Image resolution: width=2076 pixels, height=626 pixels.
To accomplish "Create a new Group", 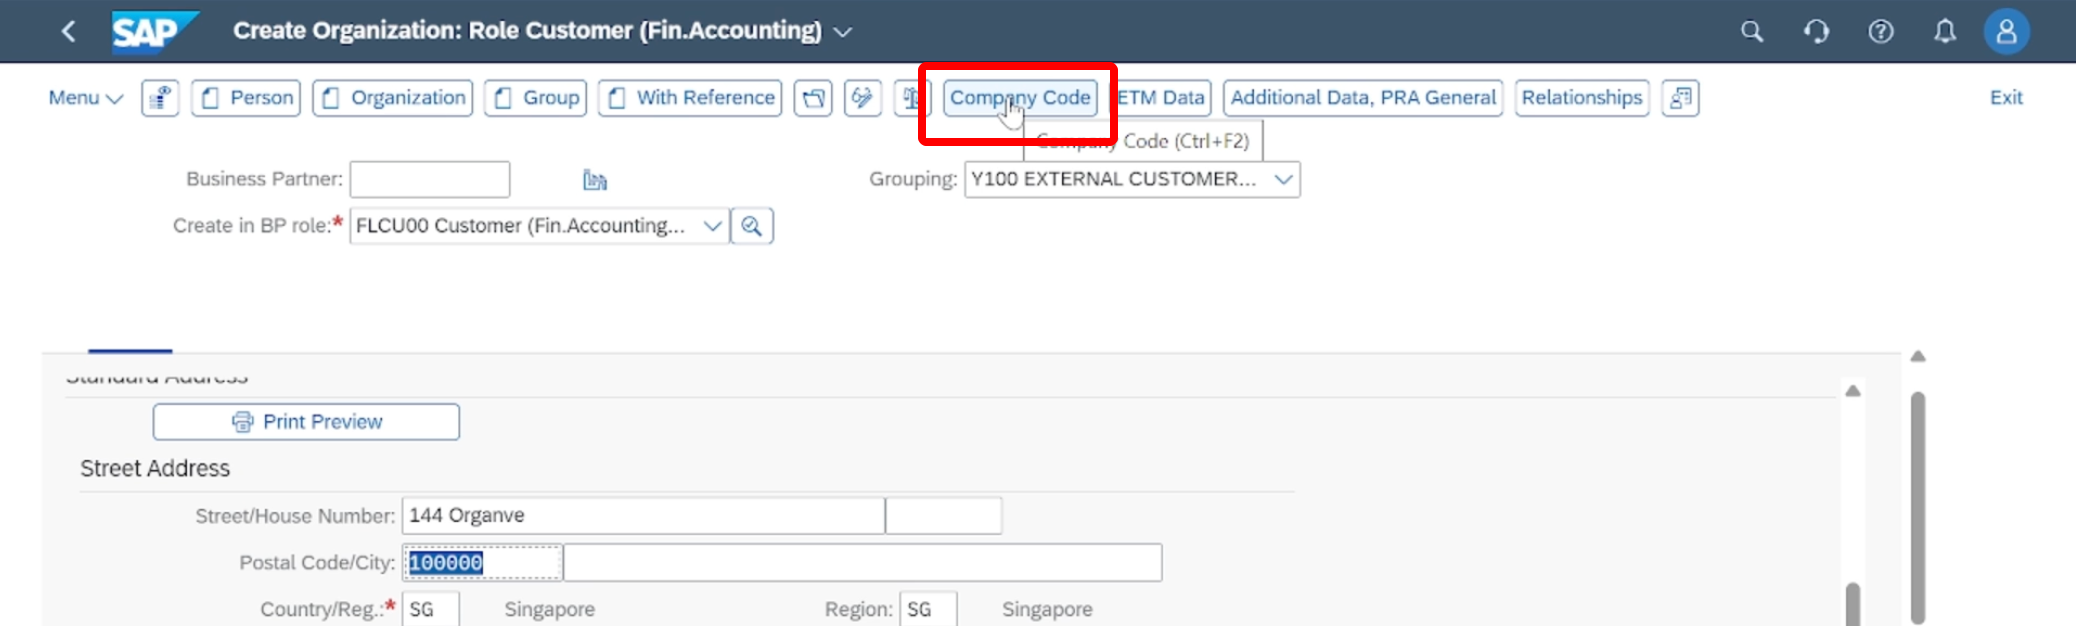I will point(535,98).
